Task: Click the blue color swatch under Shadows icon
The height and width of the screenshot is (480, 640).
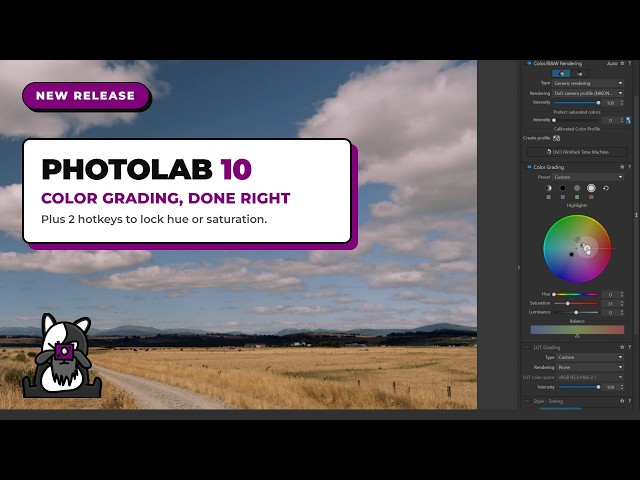Action: (562, 197)
